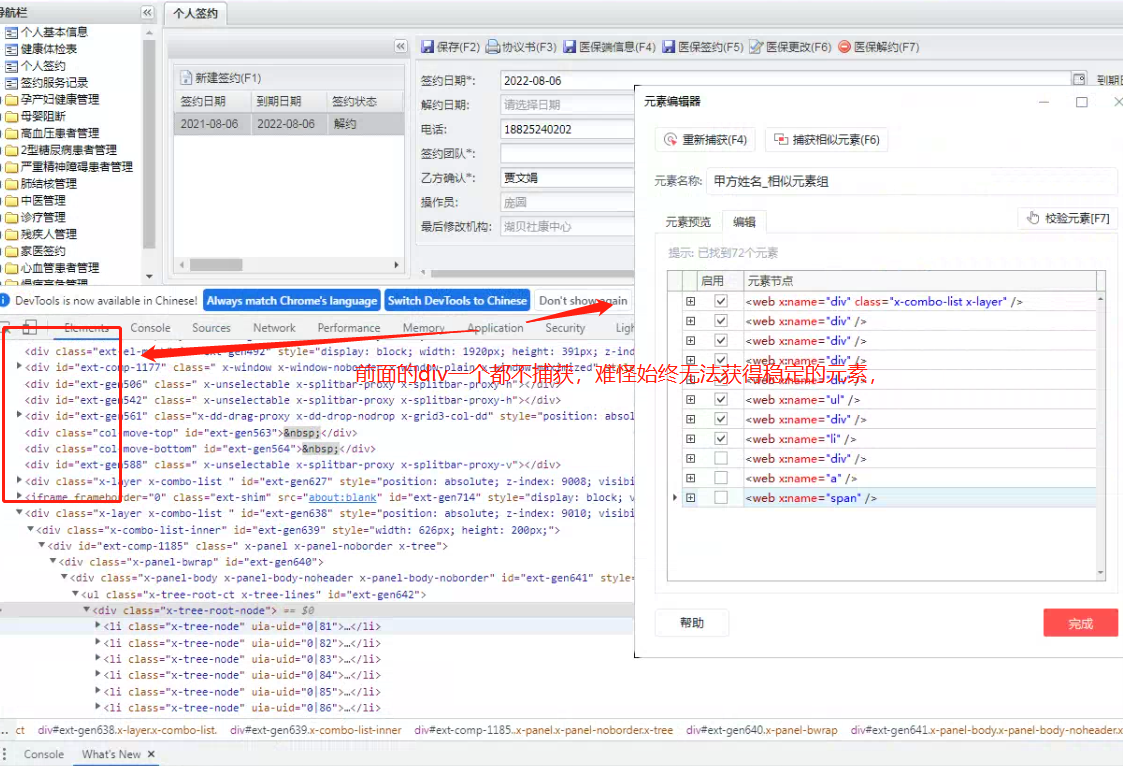Click the element node list vertical scrollbar

click(1101, 435)
